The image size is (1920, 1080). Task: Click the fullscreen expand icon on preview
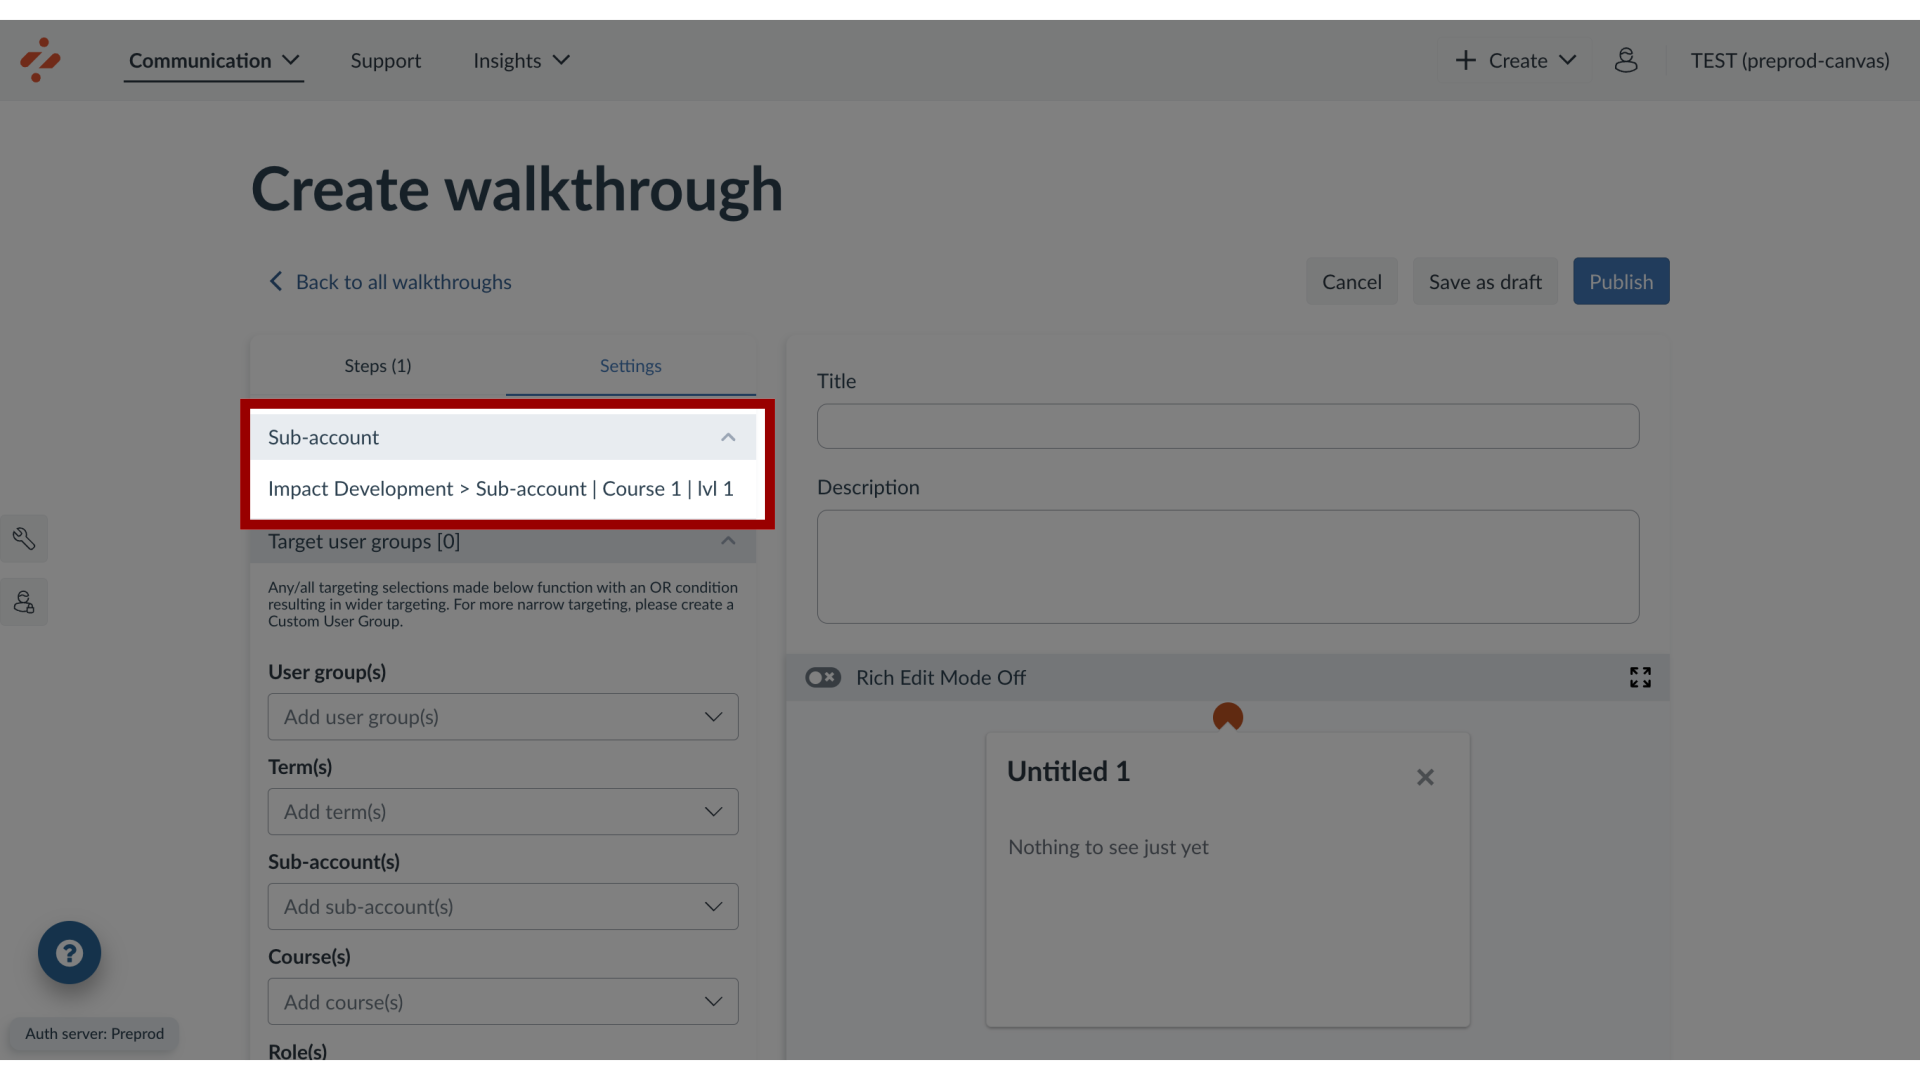coord(1640,678)
